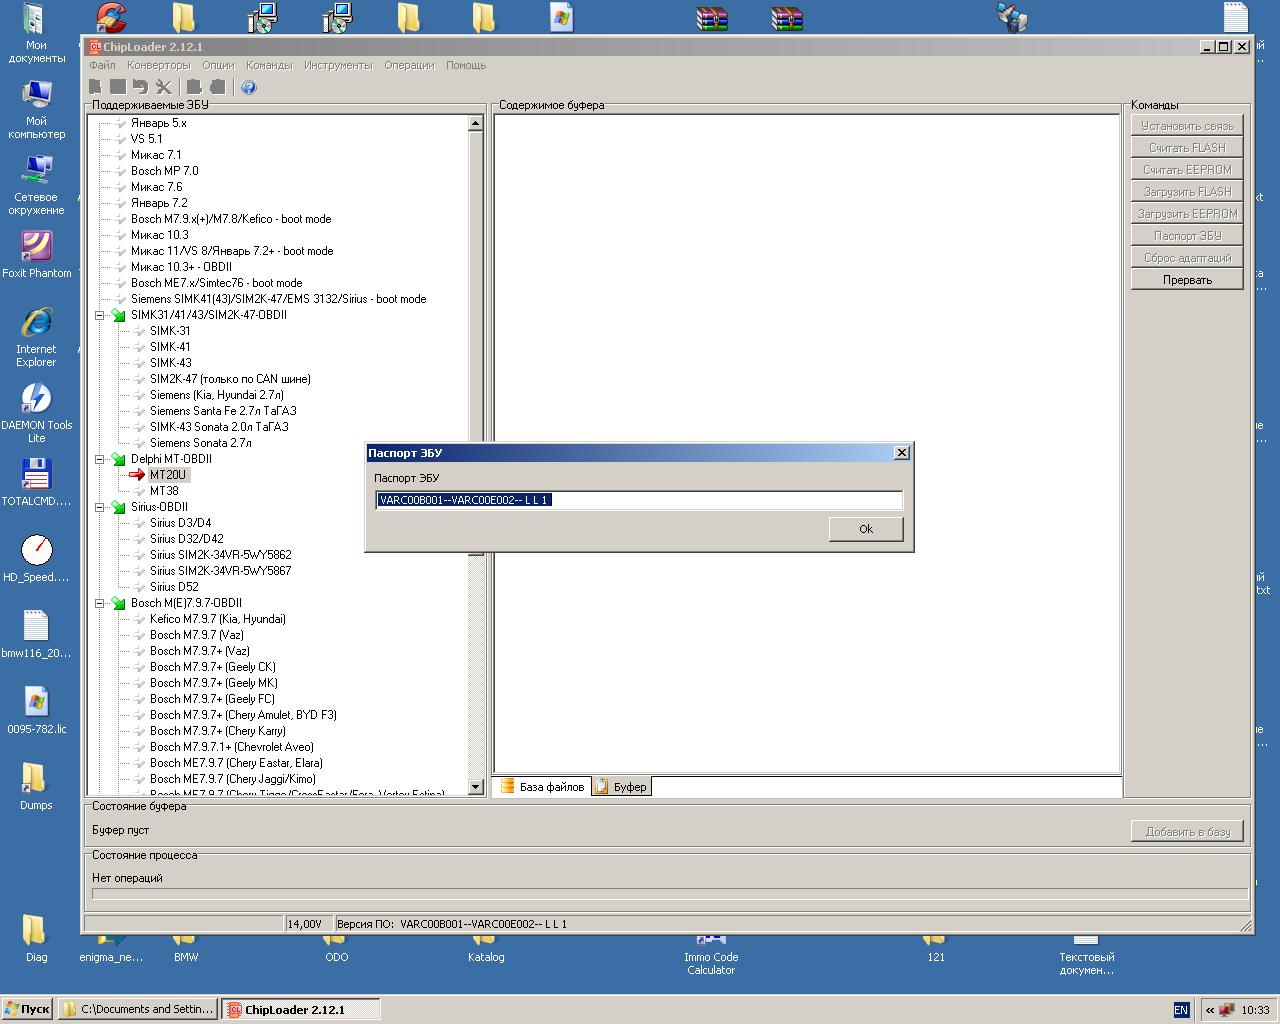
Task: Click the 14,00V voltage status bar field
Action: click(x=308, y=924)
